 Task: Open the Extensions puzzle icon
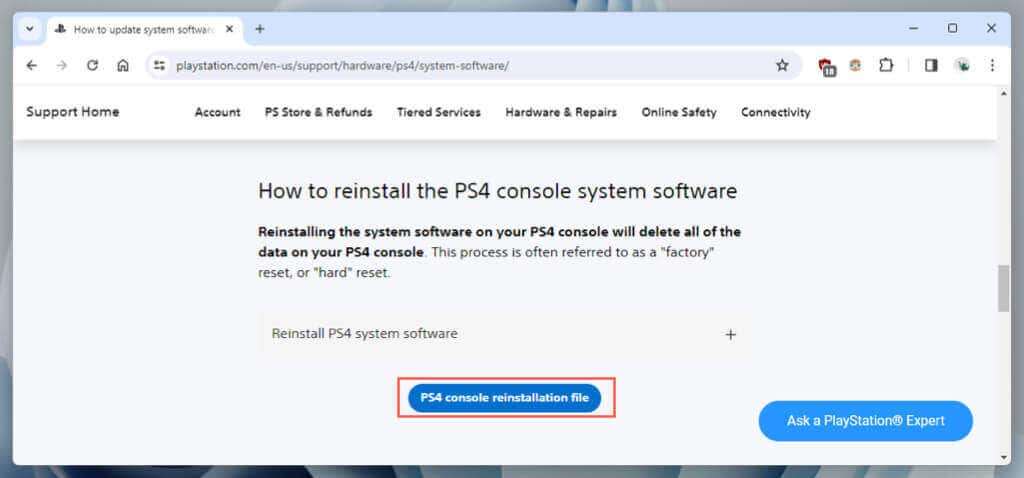[885, 65]
